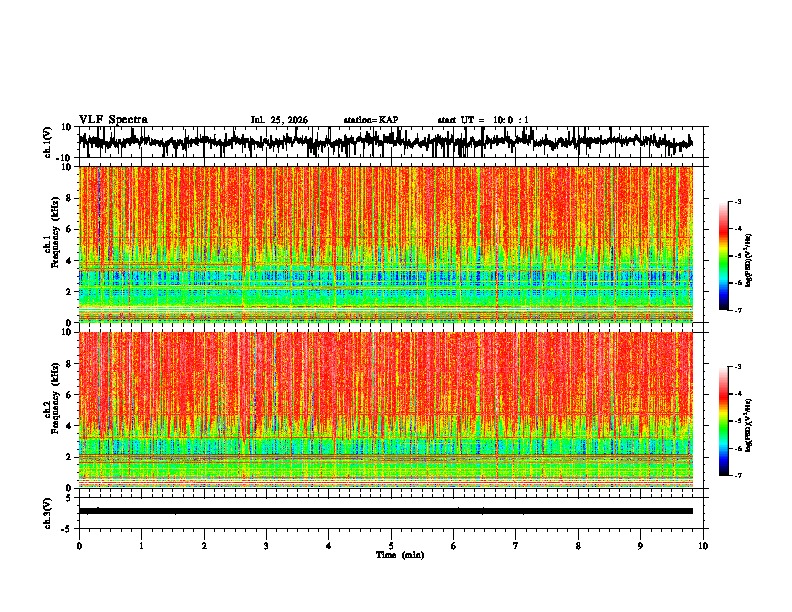The width and height of the screenshot is (792, 612).
Task: Click time axis tick label "5"
Action: 391,546
